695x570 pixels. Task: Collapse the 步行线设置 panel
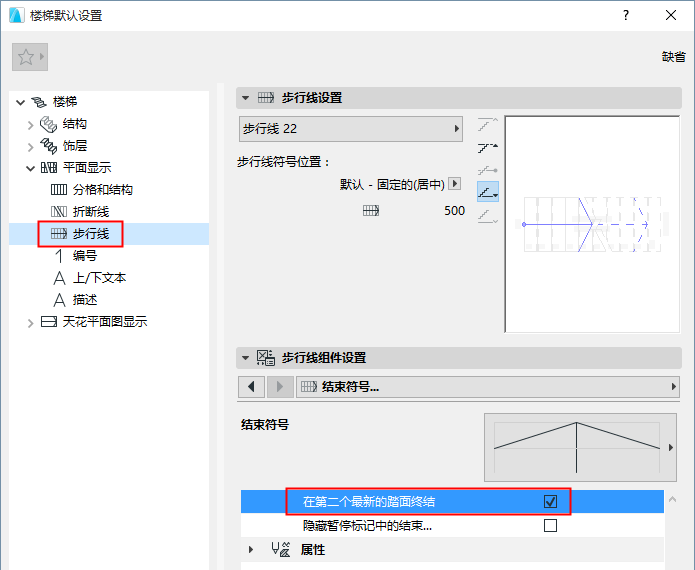[x=245, y=98]
